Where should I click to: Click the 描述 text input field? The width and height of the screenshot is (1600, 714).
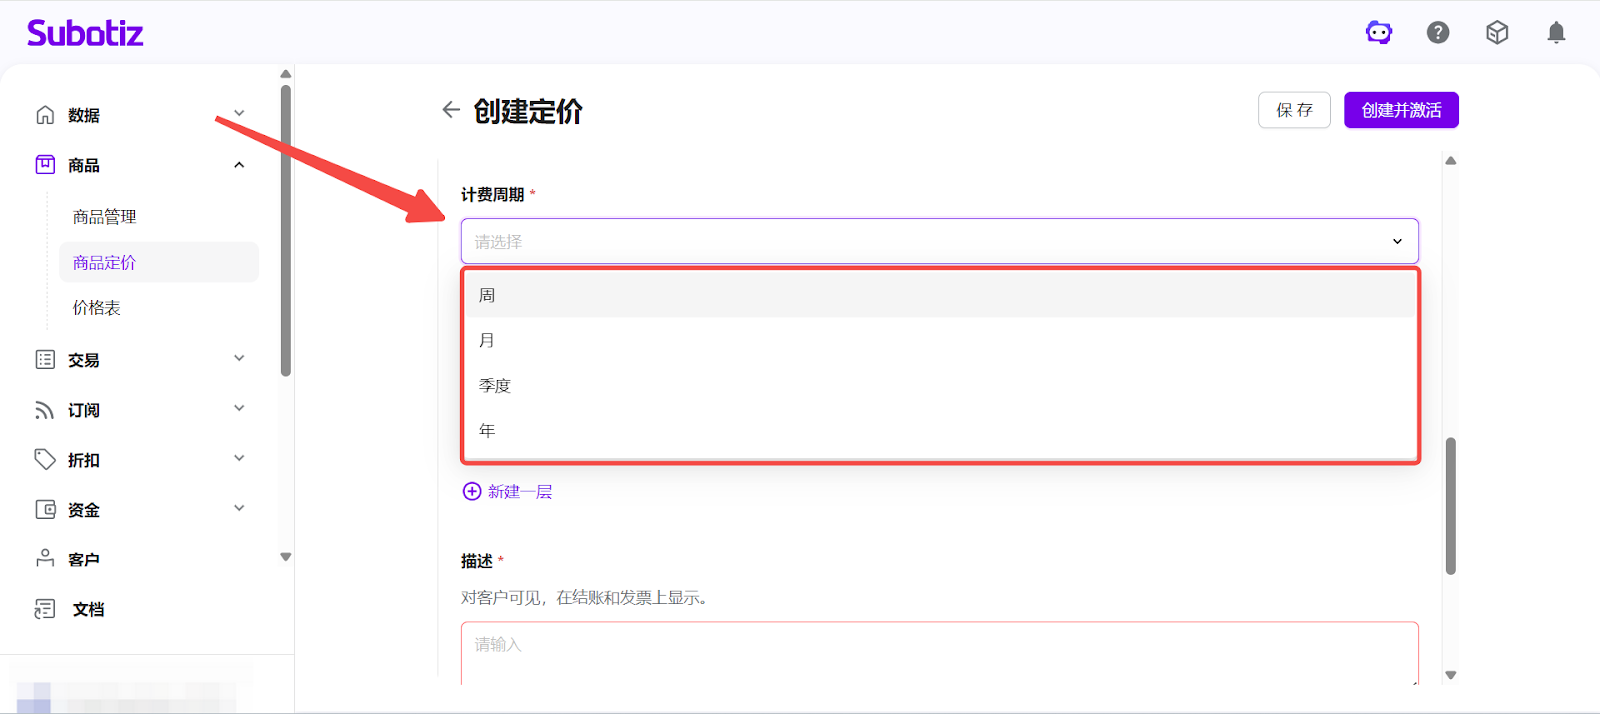click(939, 652)
